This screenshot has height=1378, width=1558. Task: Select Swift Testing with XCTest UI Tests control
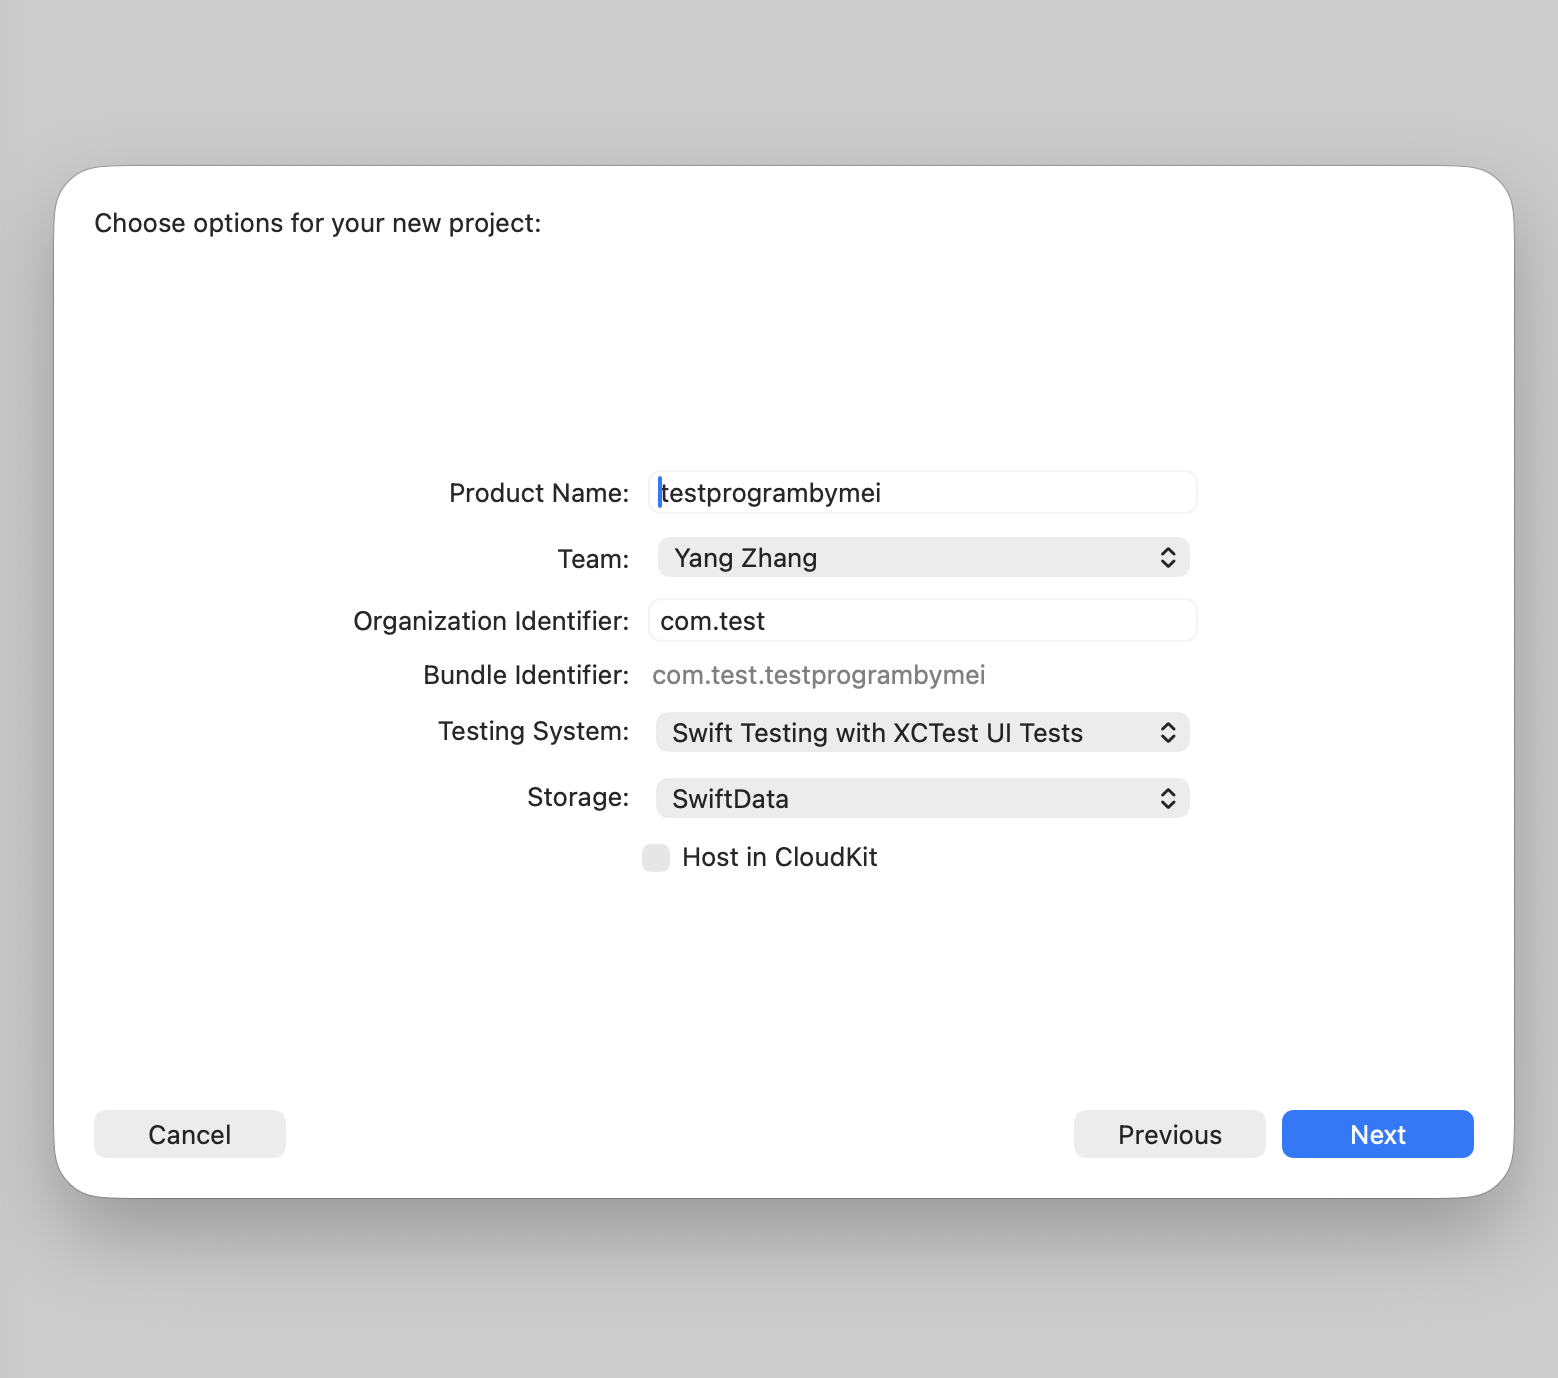pos(876,732)
